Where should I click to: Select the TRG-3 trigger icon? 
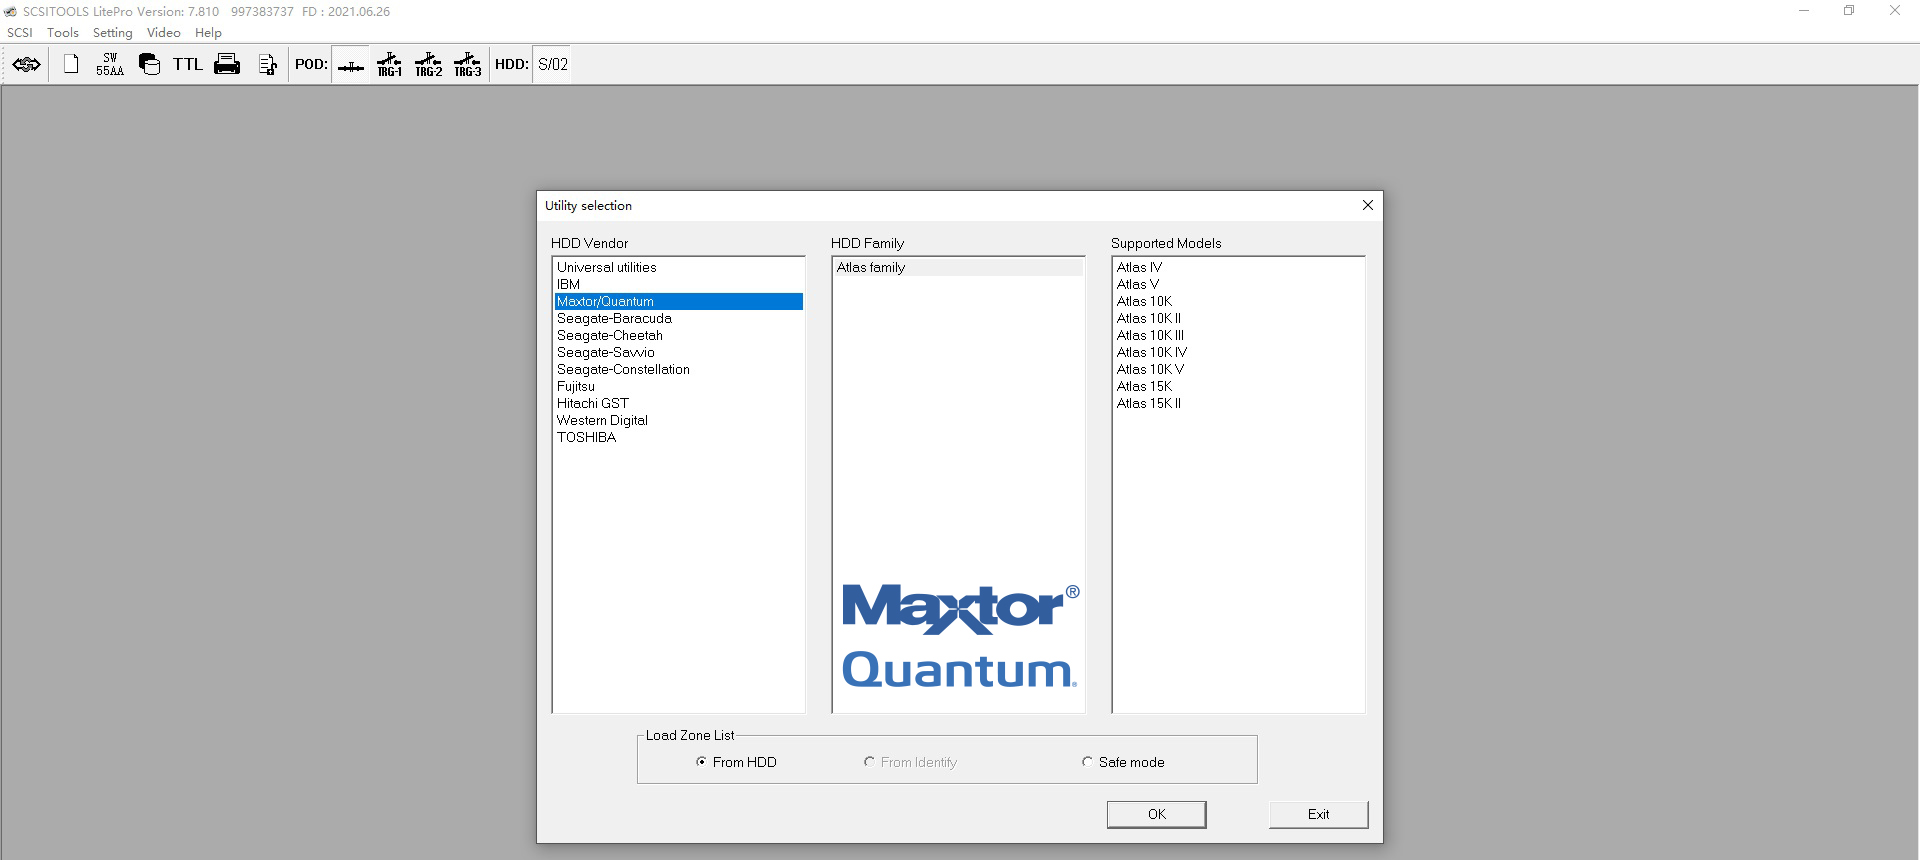(x=468, y=65)
